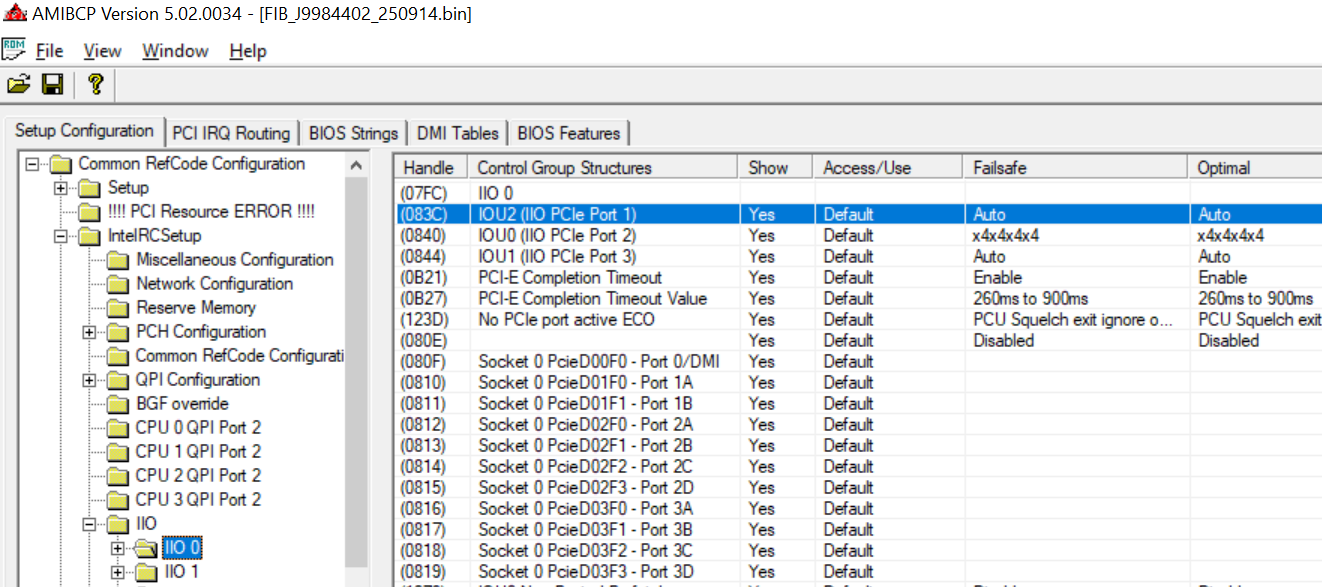Open the Help menu
1322x587 pixels.
pos(248,51)
